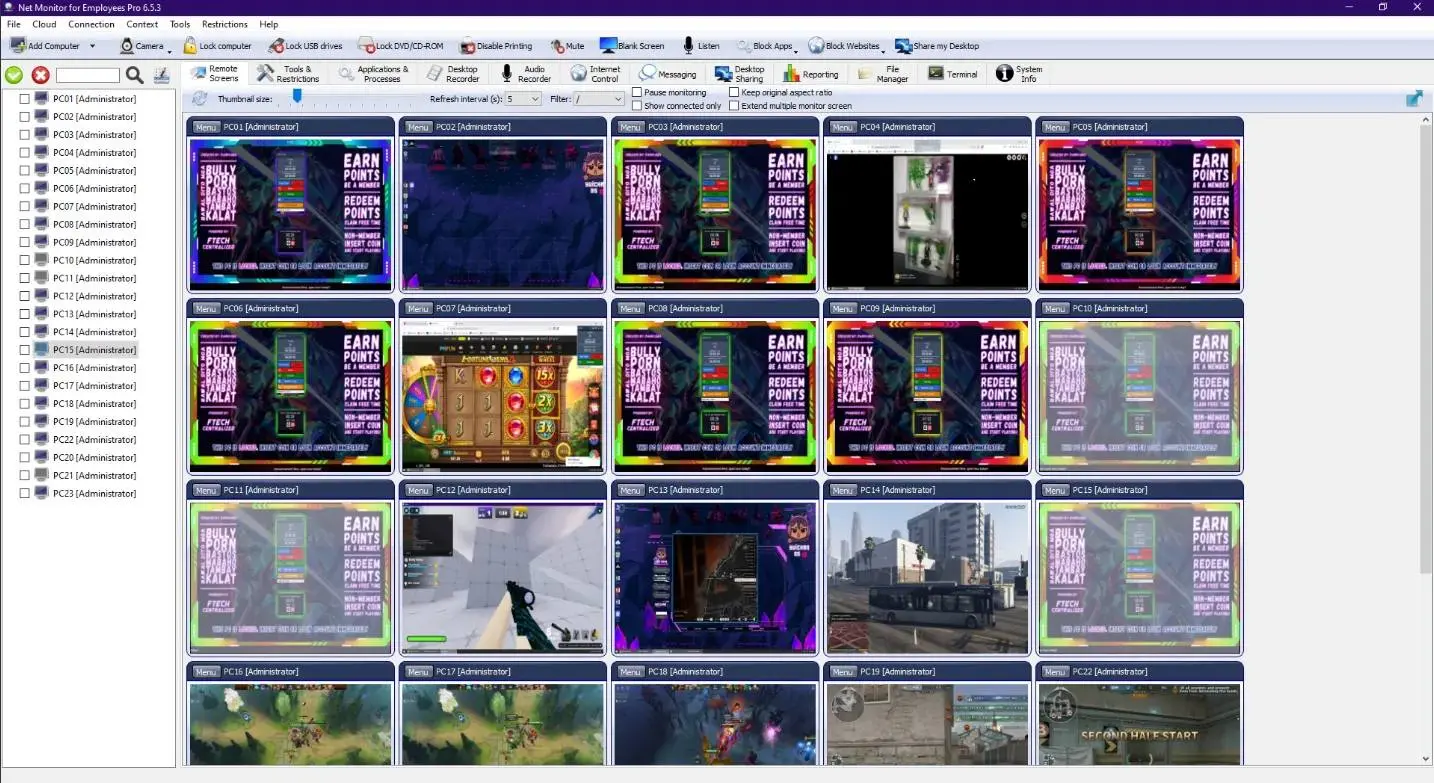Screen dimensions: 1434x783
Task: Open the Restrictions menu
Action: 225,24
